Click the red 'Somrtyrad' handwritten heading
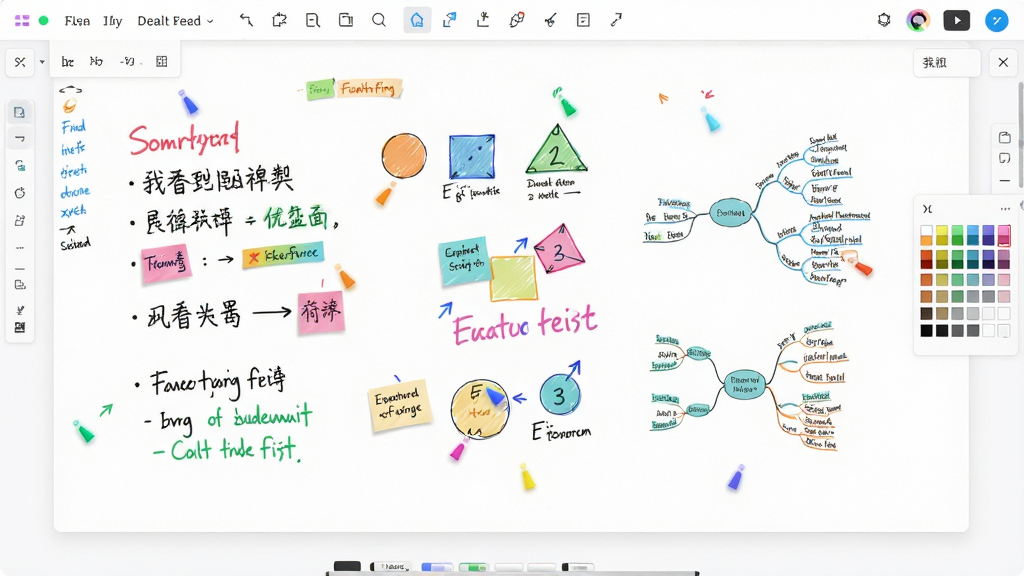The width and height of the screenshot is (1024, 576). click(184, 138)
